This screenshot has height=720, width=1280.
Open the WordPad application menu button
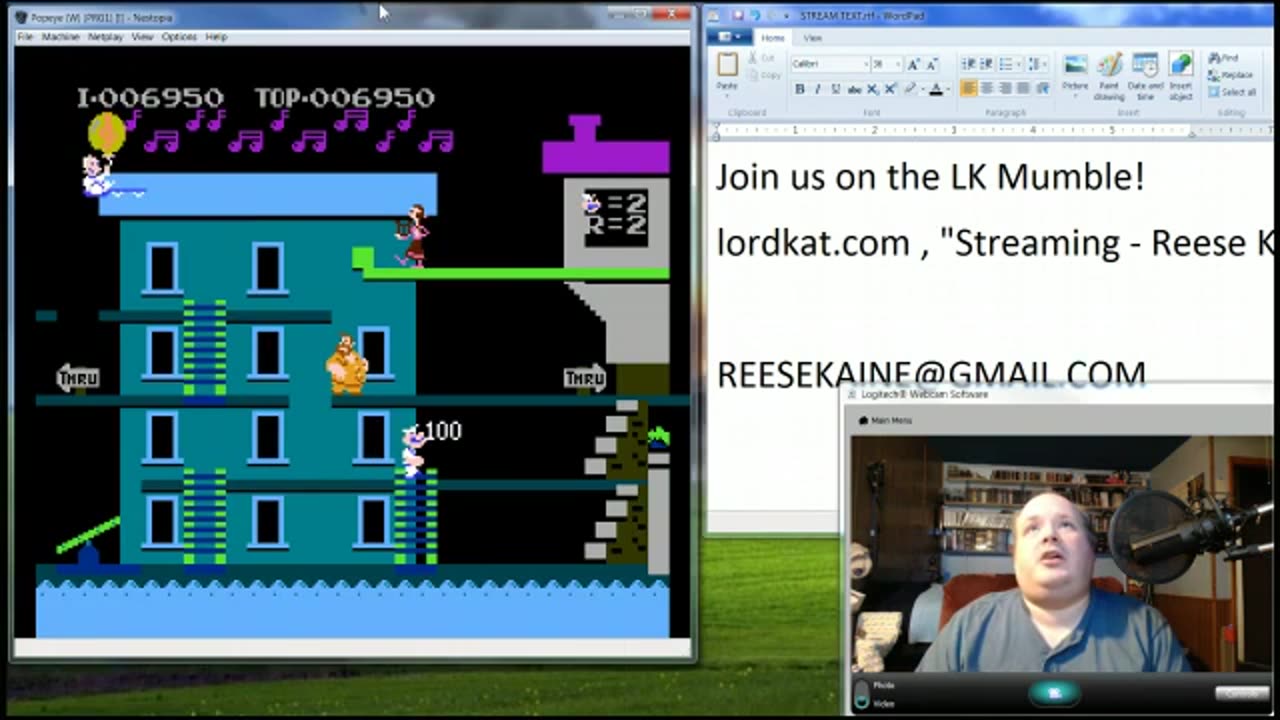[x=730, y=38]
